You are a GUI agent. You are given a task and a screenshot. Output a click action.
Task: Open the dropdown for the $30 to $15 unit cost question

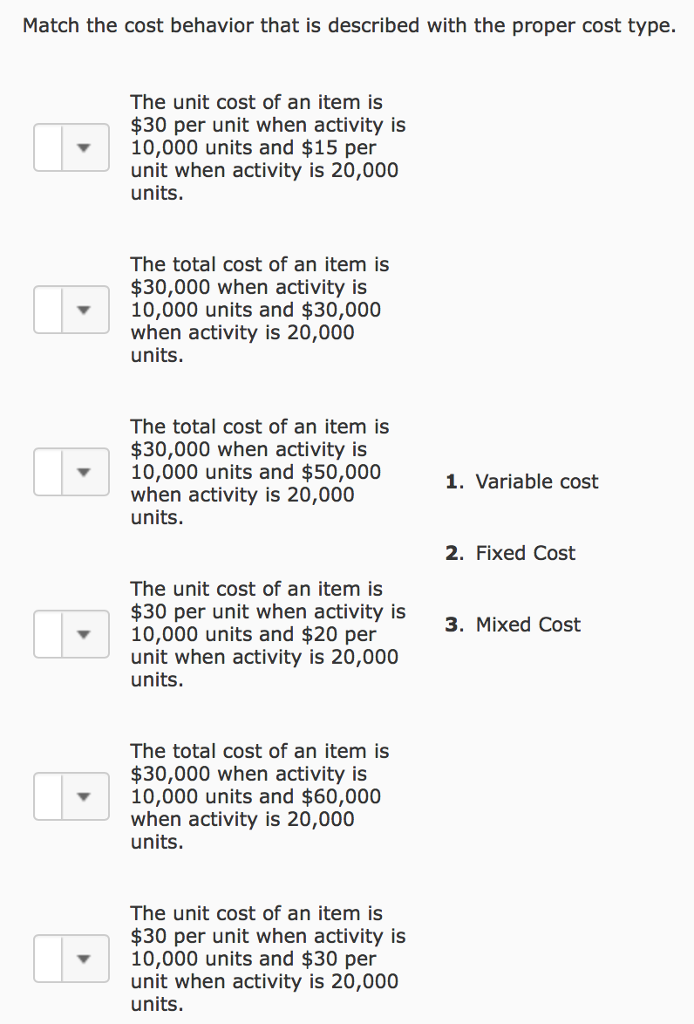click(71, 147)
